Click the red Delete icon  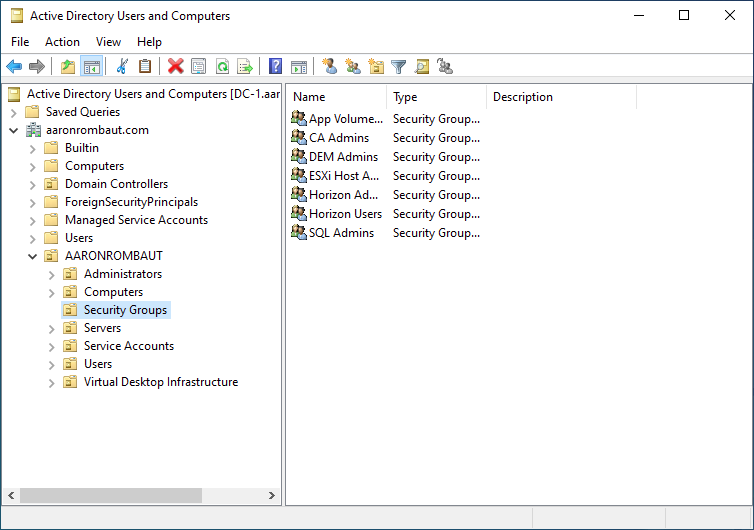(x=175, y=67)
